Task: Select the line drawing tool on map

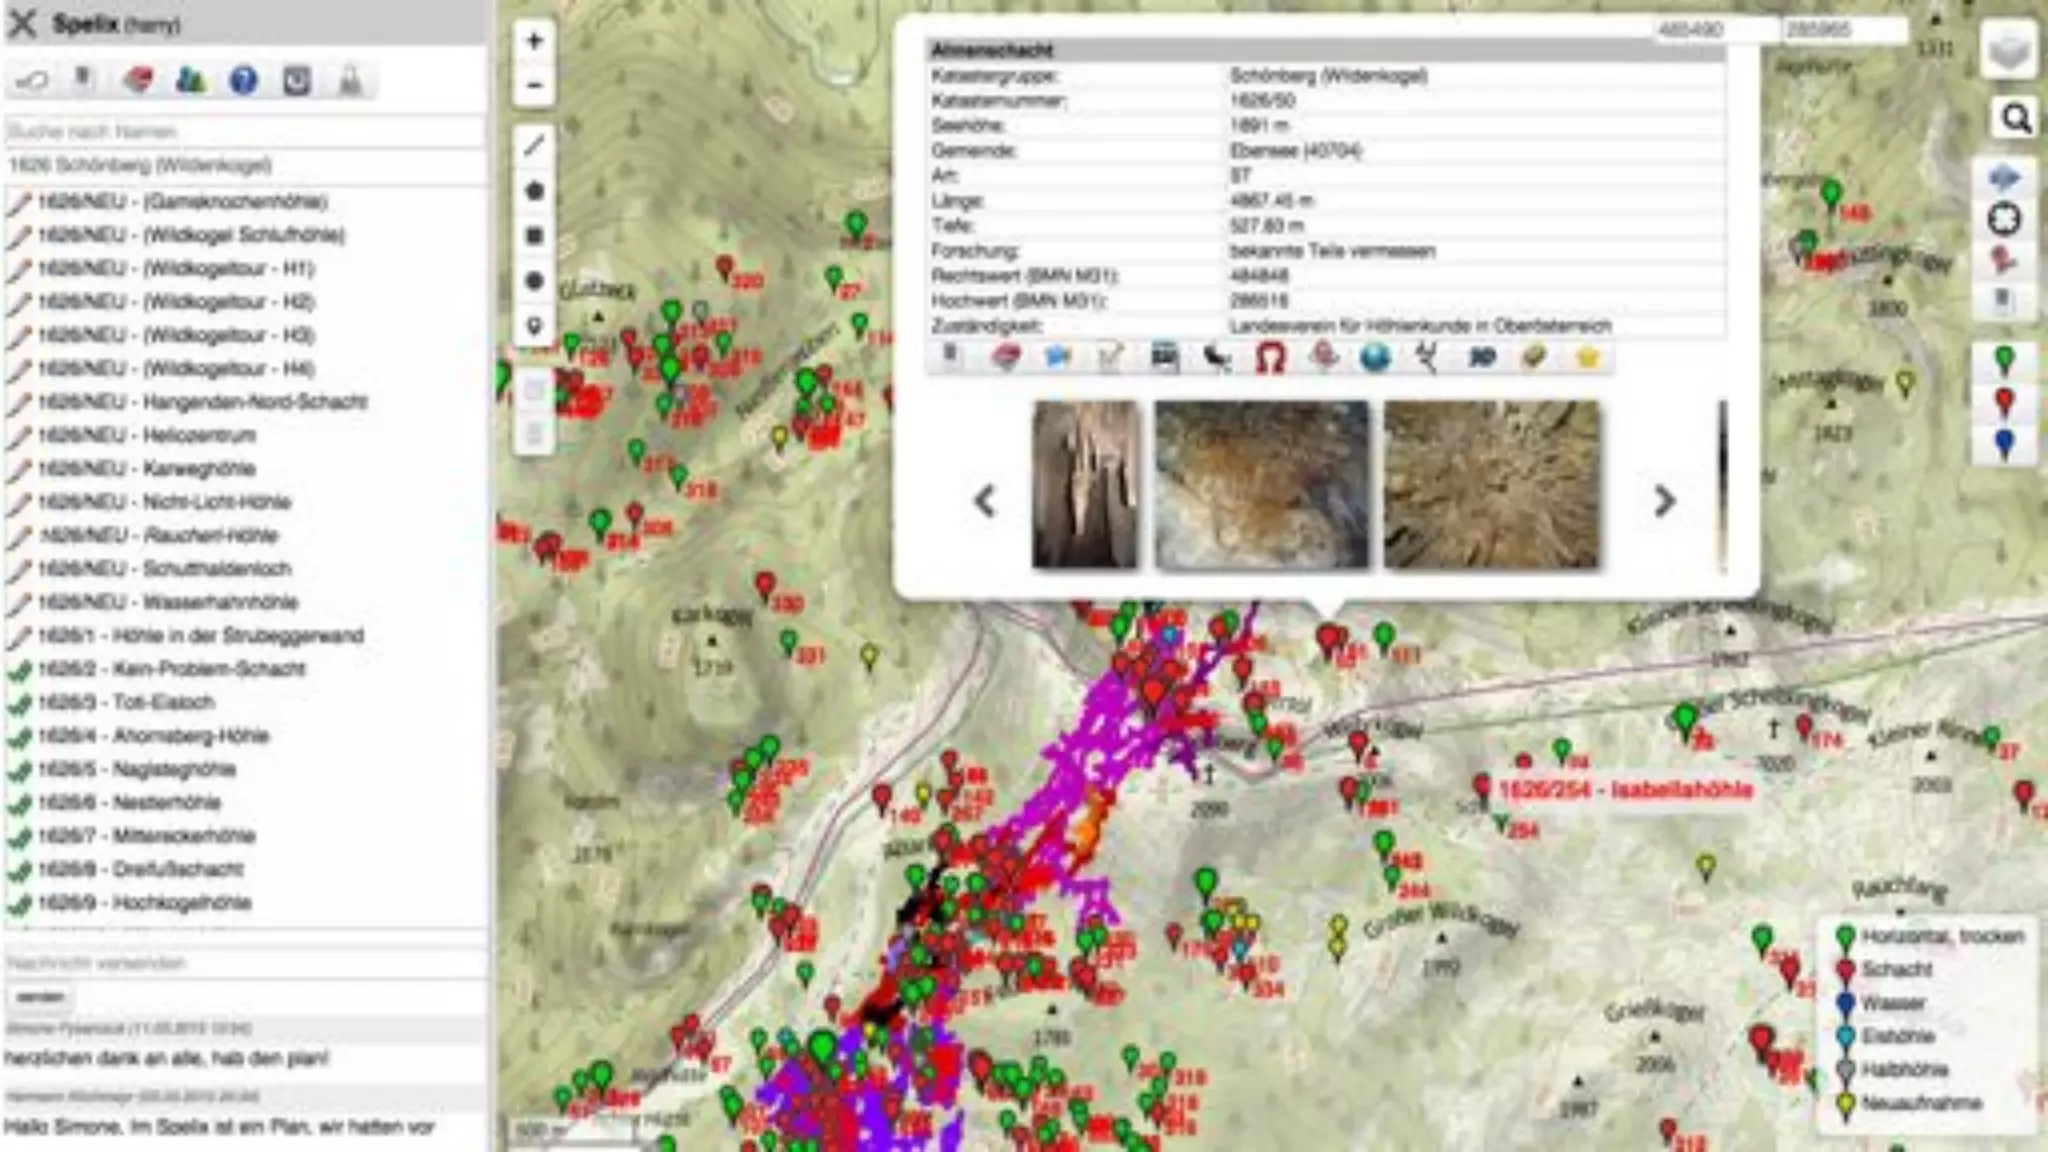Action: [534, 146]
